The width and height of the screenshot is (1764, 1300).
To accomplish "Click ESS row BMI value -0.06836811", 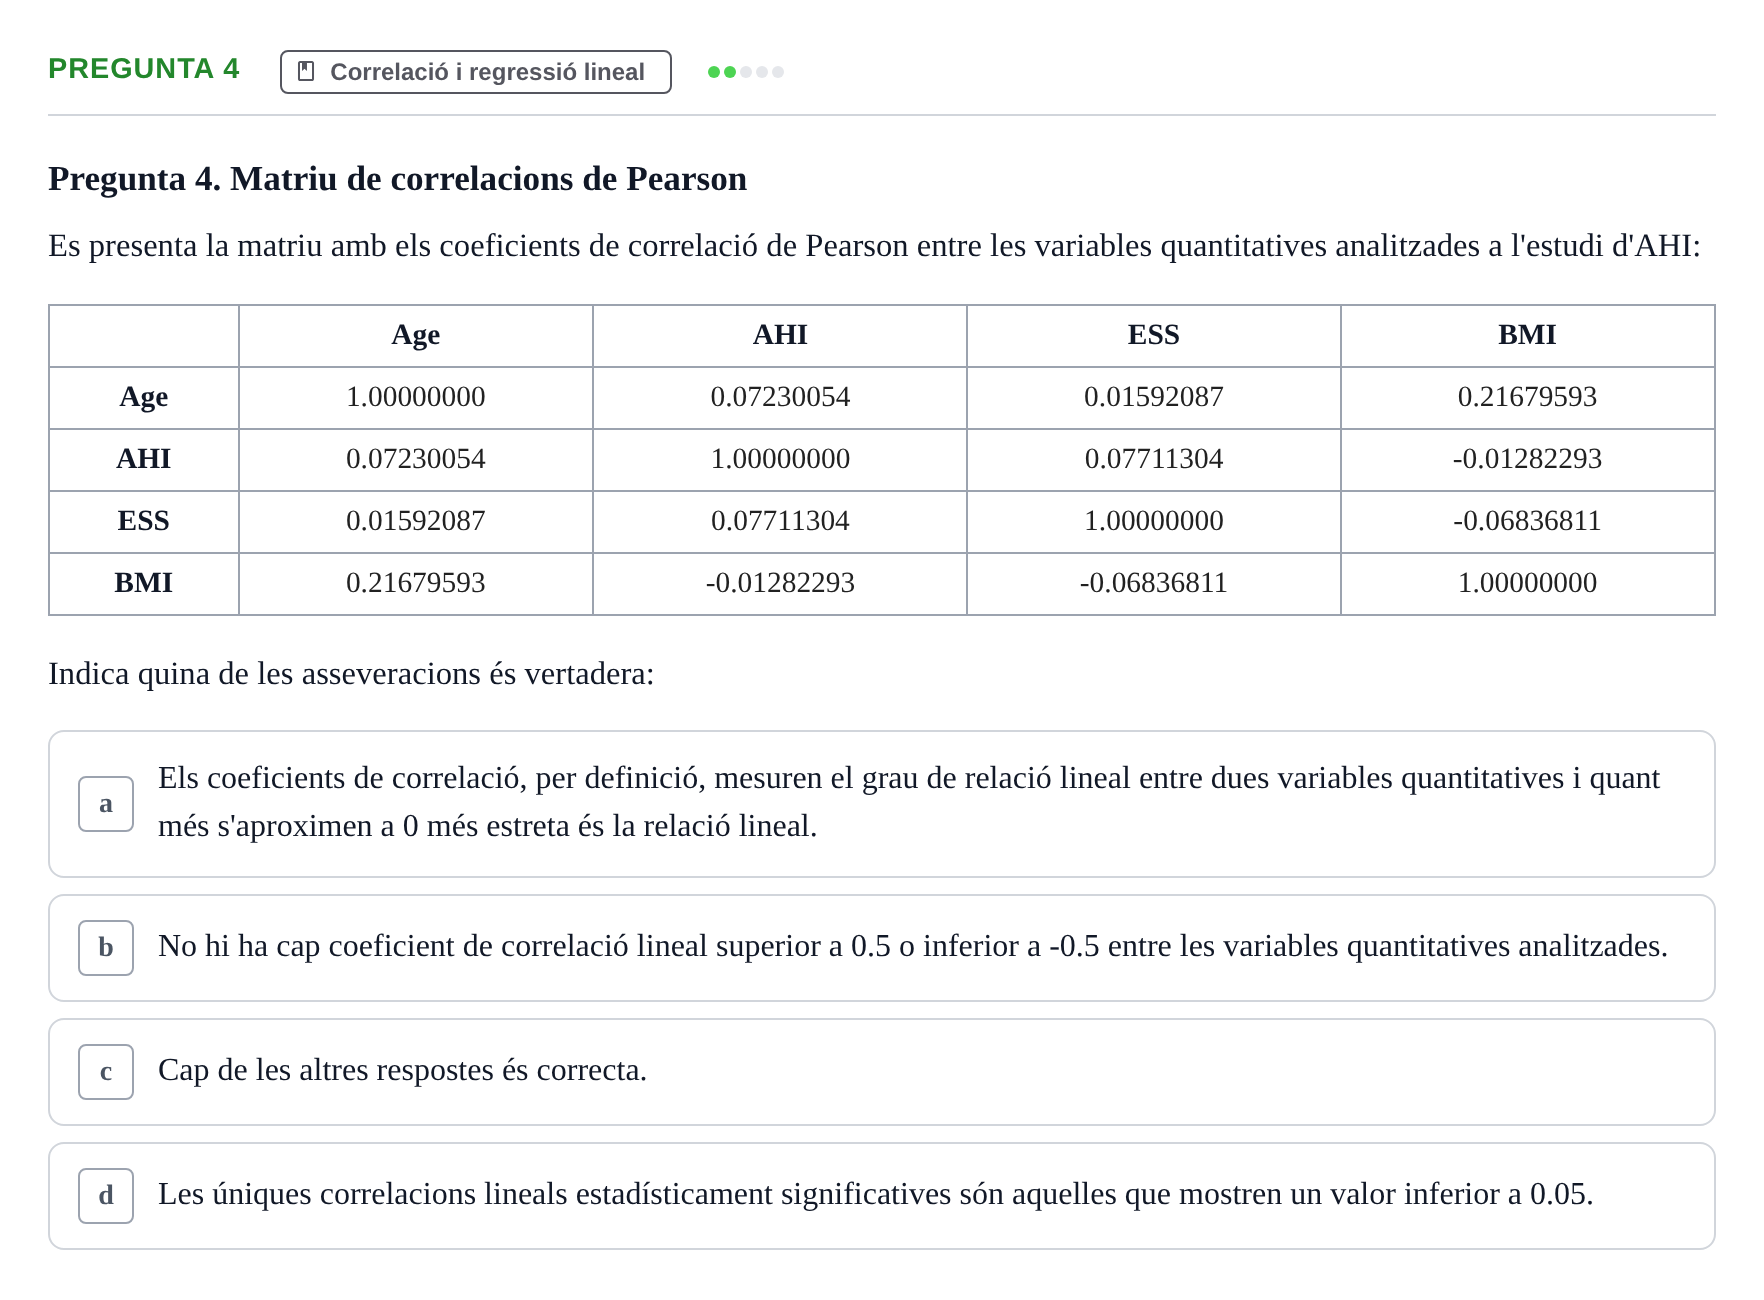I will click(1528, 522).
